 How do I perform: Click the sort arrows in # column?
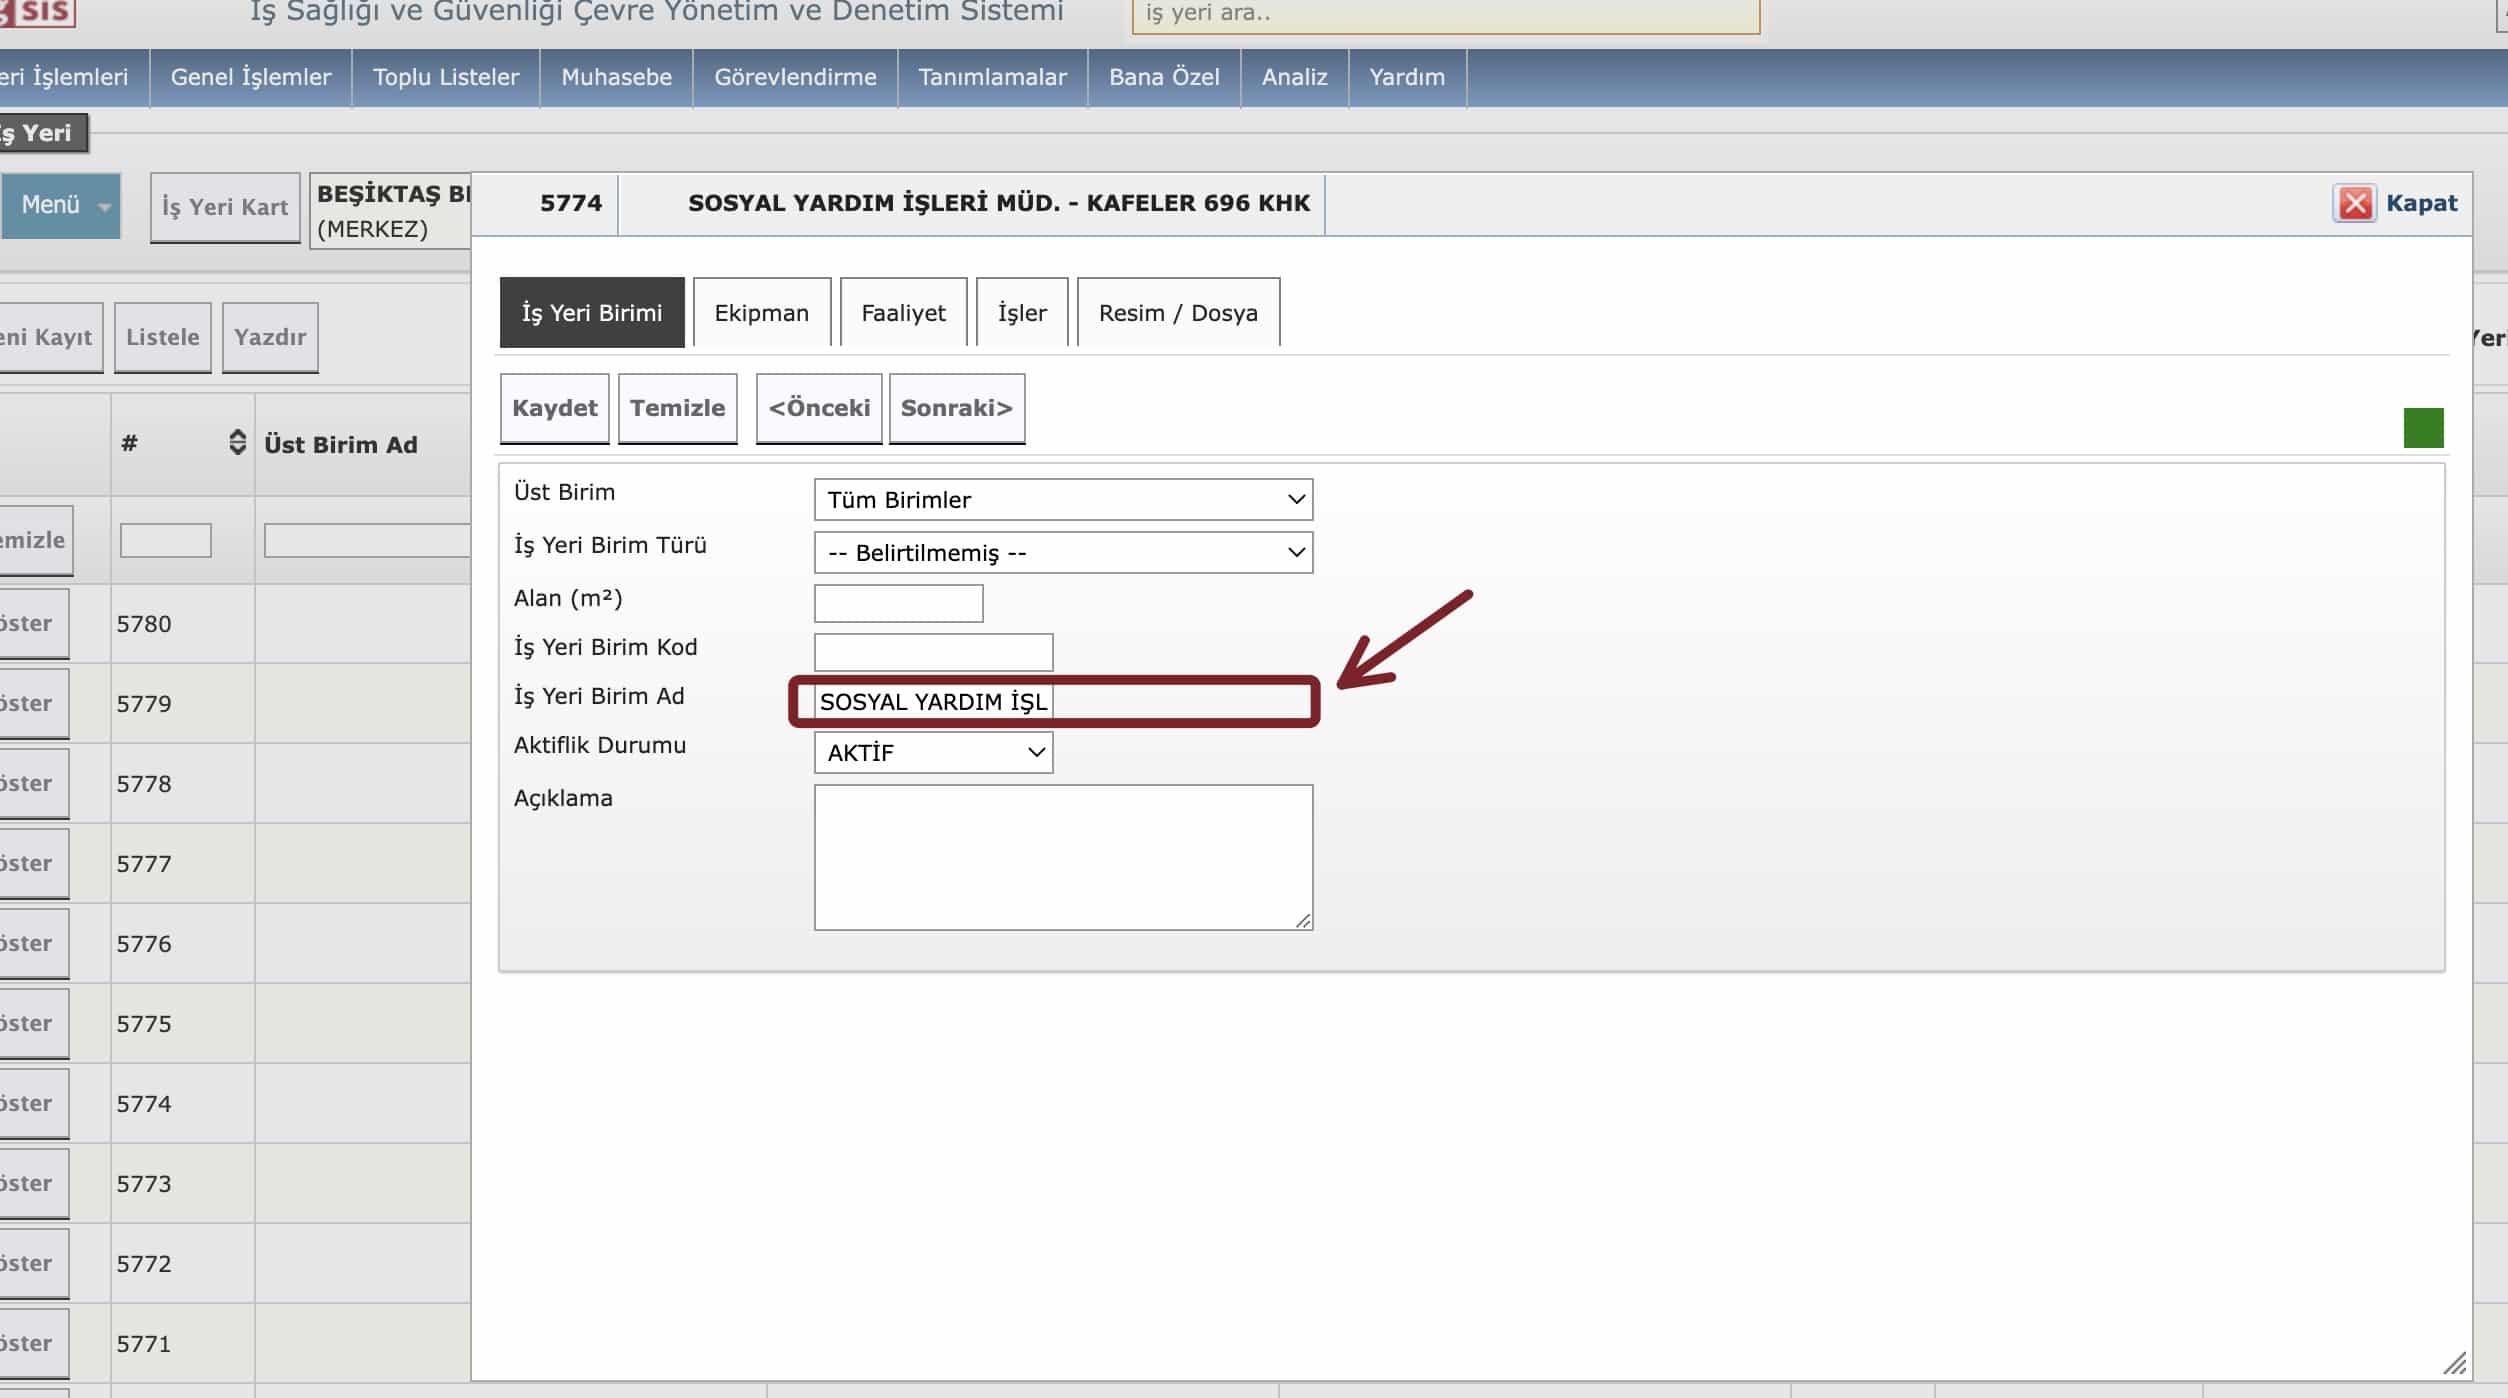coord(237,442)
